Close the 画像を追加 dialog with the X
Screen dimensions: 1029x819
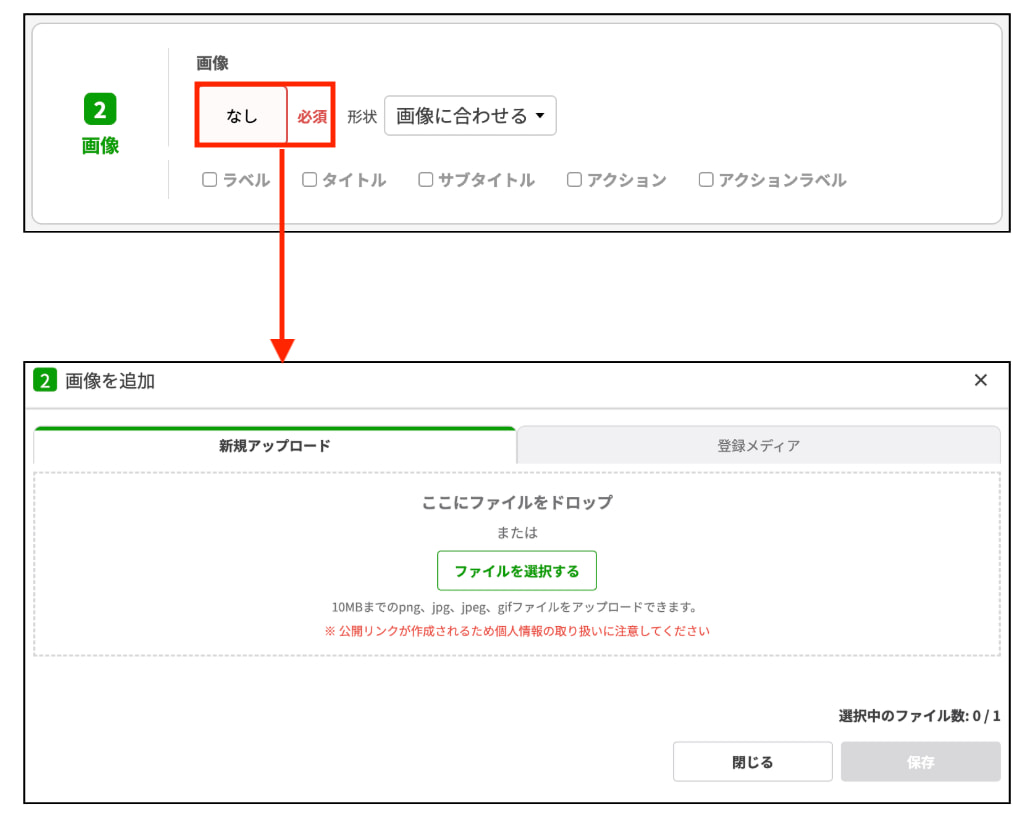(x=981, y=380)
